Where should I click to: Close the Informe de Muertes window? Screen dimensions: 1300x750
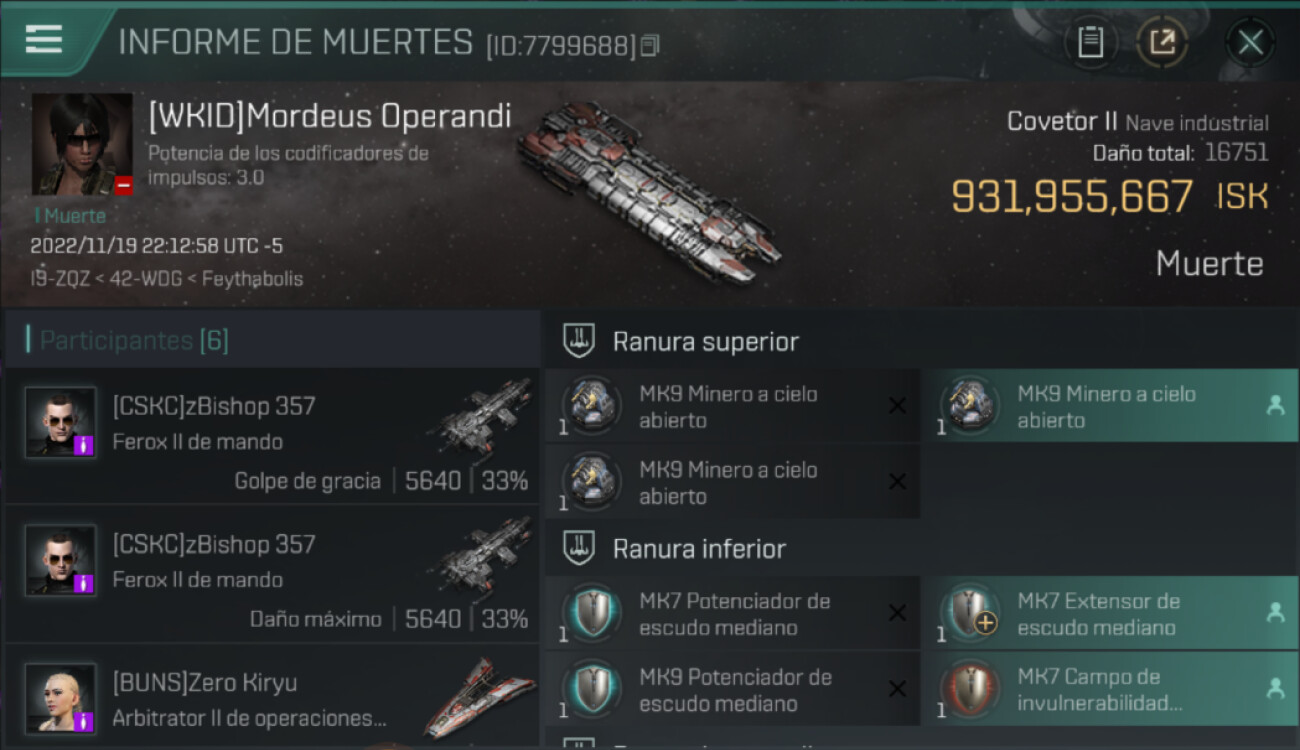pyautogui.click(x=1250, y=42)
